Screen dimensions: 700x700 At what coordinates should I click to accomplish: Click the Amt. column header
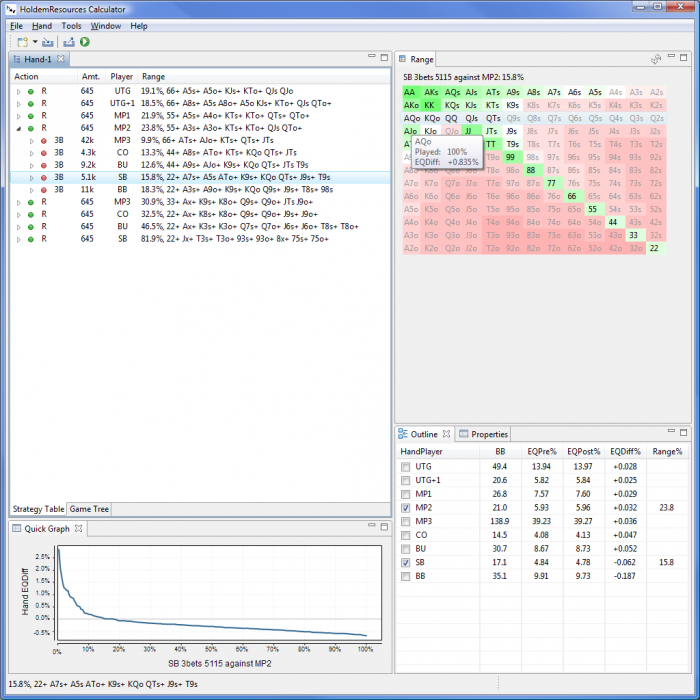[x=91, y=76]
